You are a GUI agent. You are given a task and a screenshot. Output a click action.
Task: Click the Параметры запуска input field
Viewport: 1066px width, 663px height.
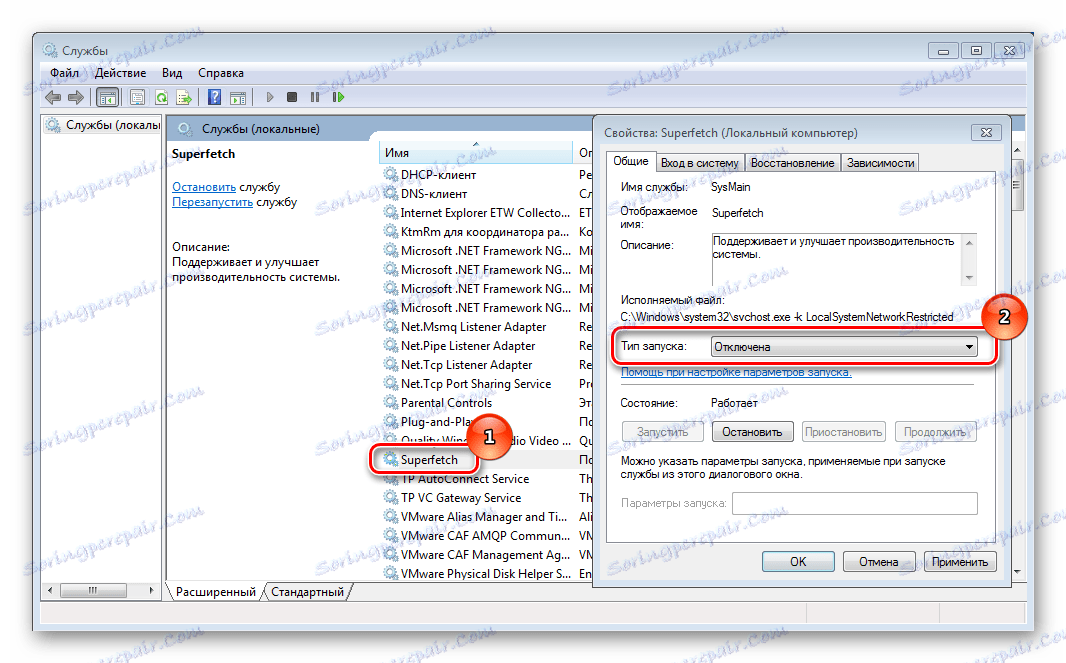tap(855, 503)
